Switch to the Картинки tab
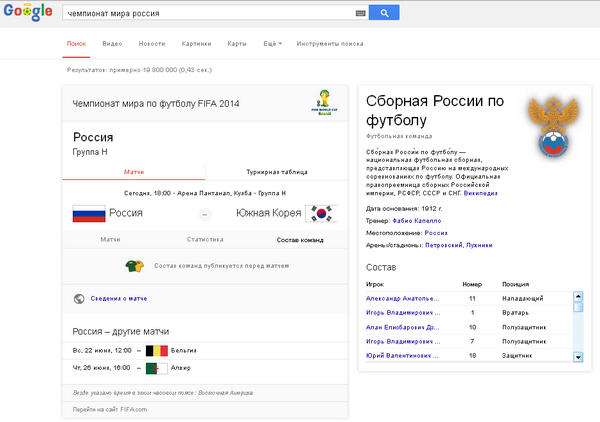Screen dimensions: 600x422 [196, 44]
